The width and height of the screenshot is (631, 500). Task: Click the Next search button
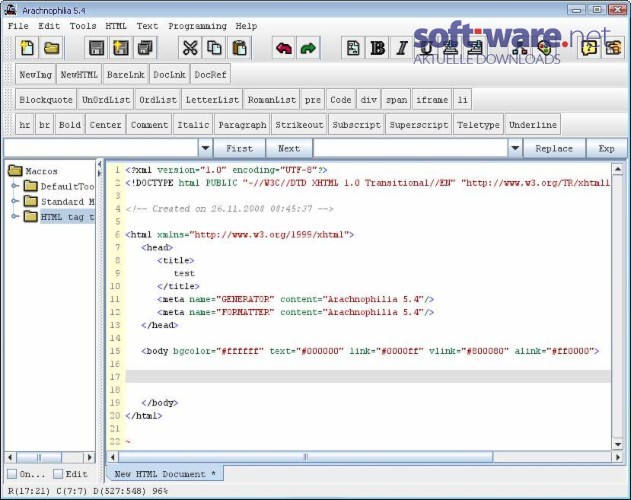click(x=289, y=148)
